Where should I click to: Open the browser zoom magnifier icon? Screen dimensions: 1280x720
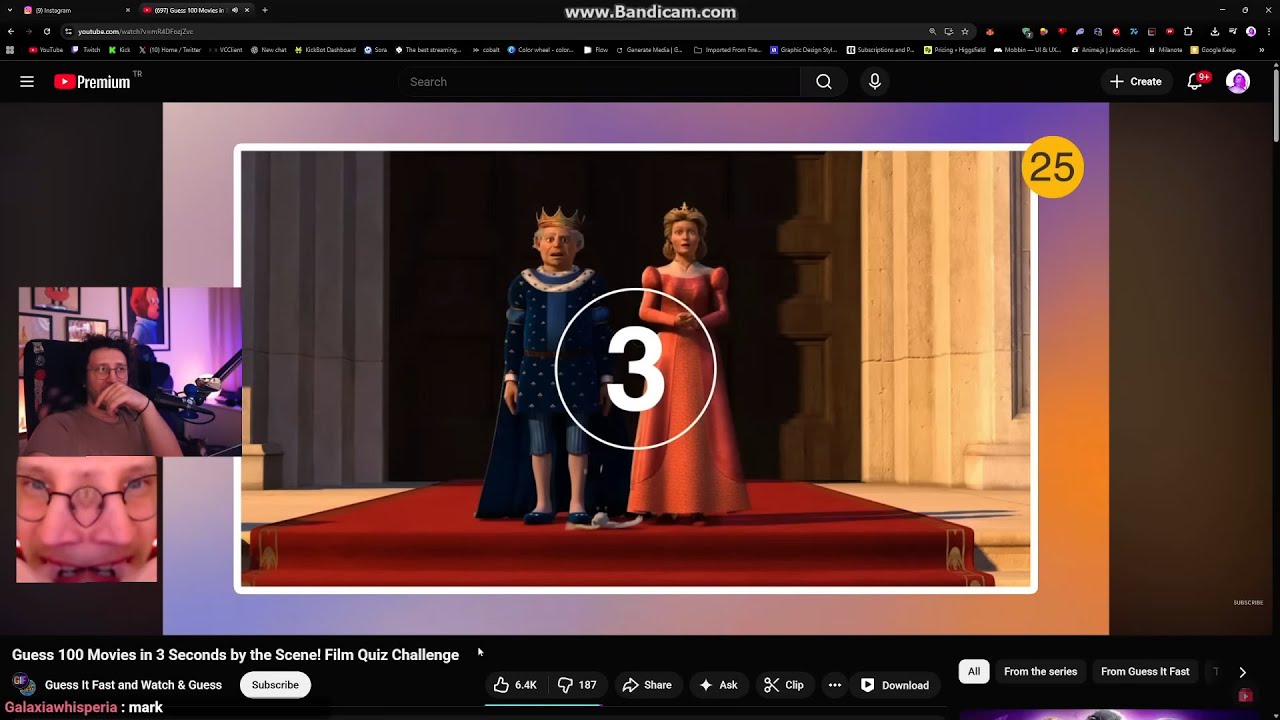pos(933,31)
